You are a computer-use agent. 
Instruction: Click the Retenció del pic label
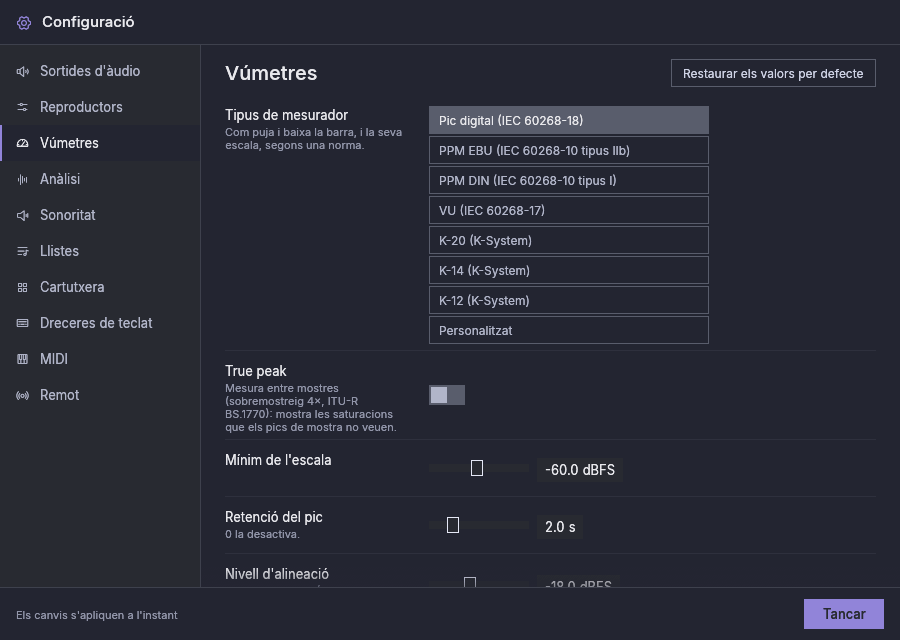(274, 517)
